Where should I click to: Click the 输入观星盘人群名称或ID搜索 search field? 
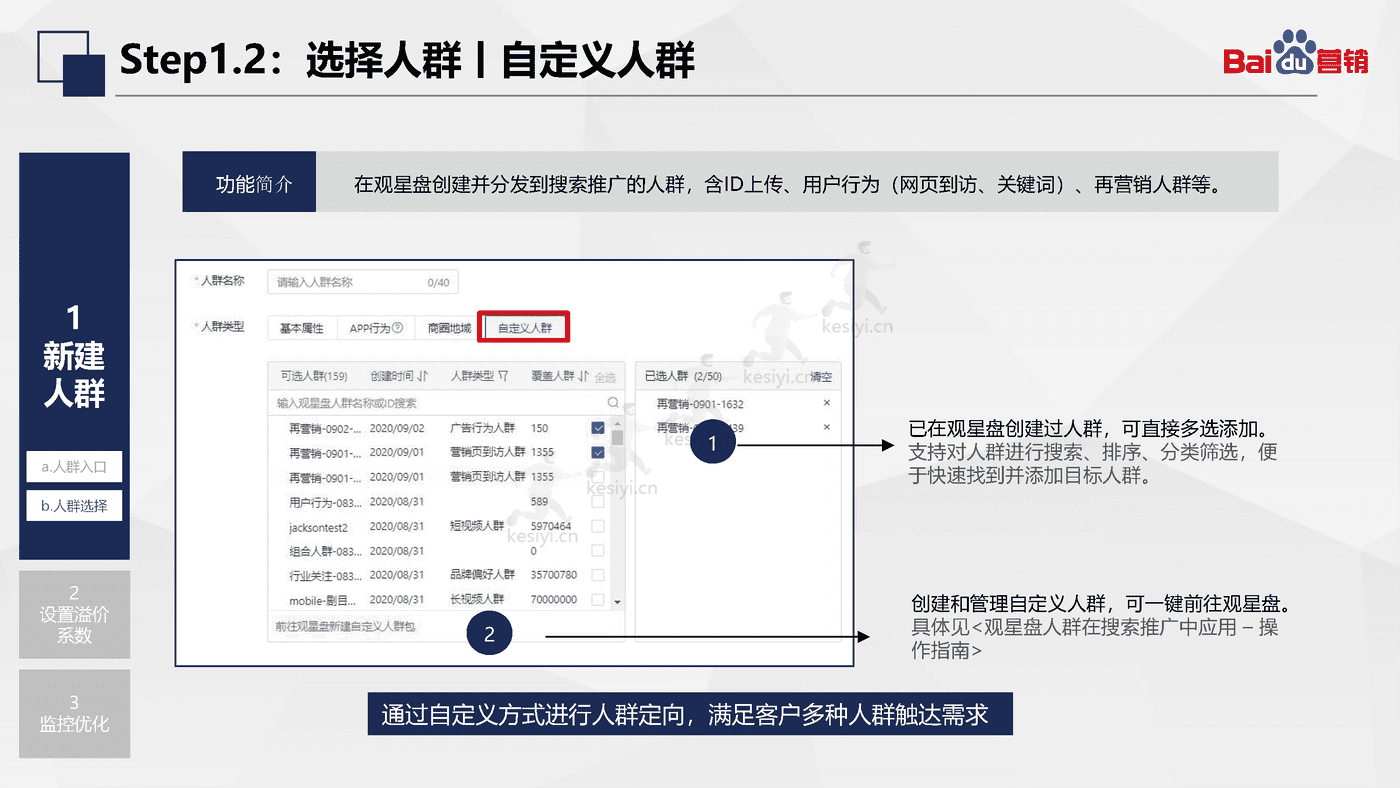(x=446, y=403)
